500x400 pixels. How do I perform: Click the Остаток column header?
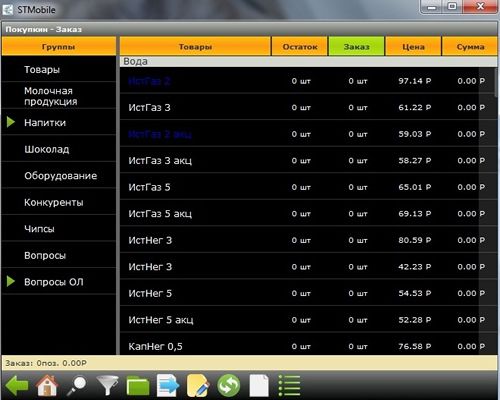300,46
